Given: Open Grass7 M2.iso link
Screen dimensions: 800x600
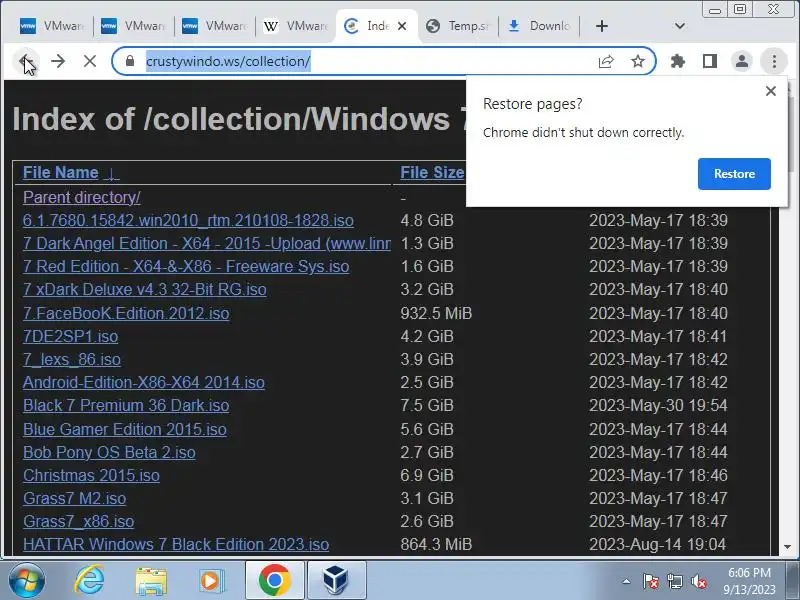Looking at the screenshot, I should [74, 498].
